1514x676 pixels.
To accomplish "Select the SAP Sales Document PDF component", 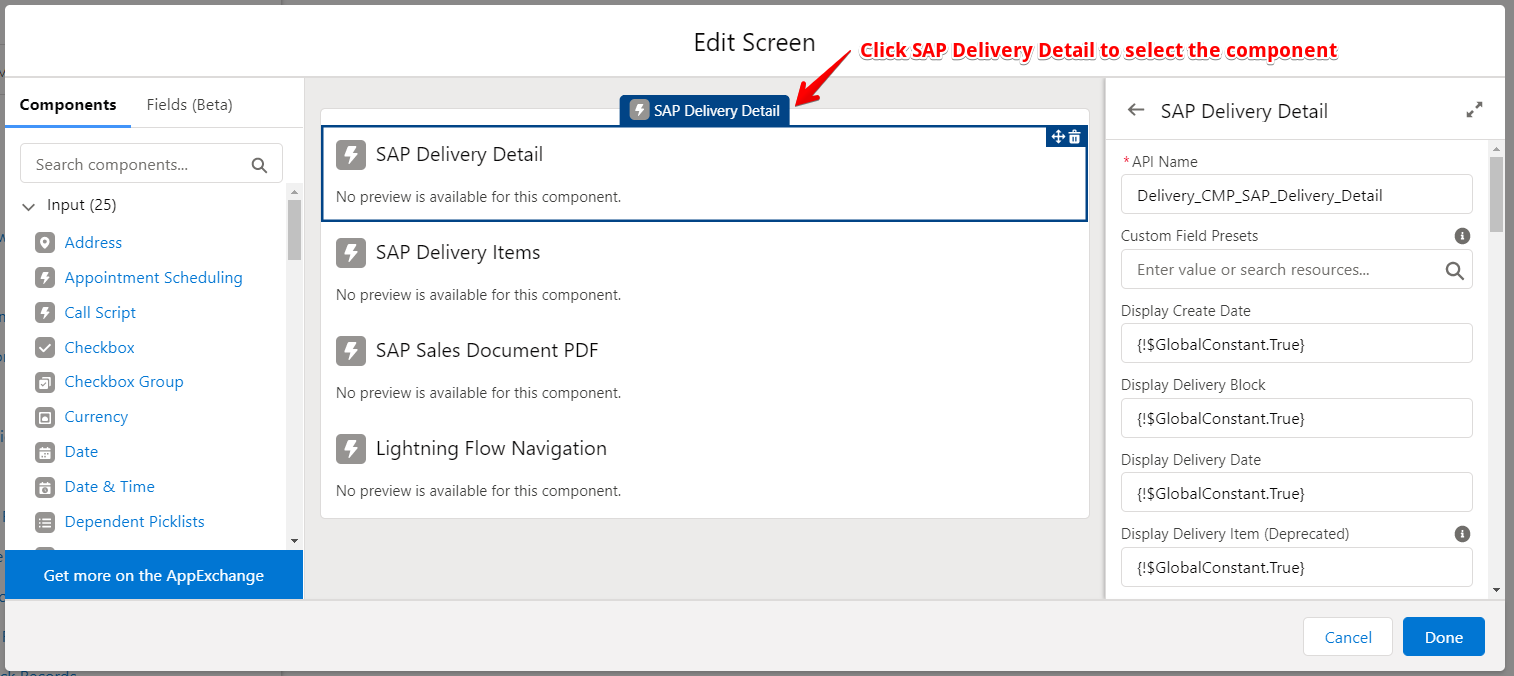I will click(x=705, y=369).
